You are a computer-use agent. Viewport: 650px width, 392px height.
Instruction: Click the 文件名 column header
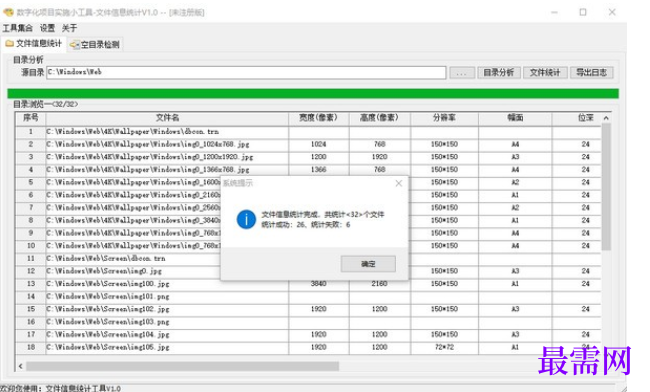tap(167, 118)
